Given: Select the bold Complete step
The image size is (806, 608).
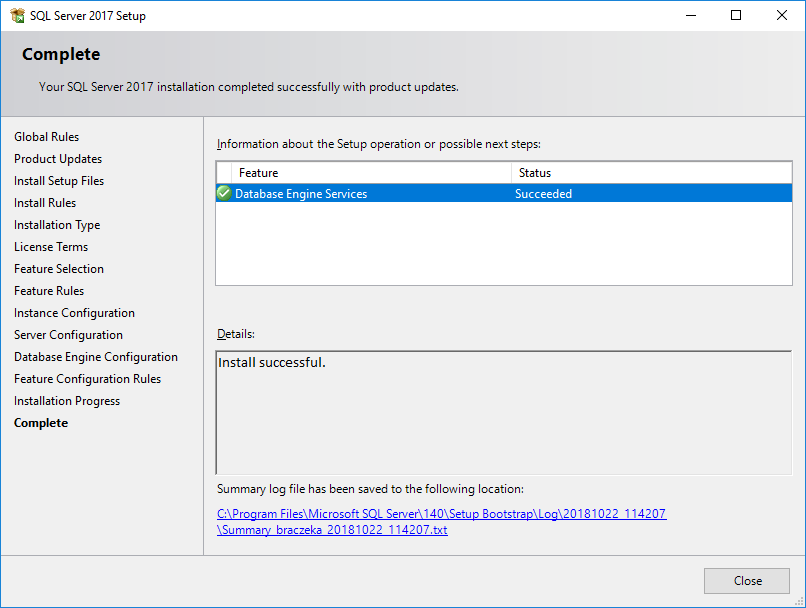Looking at the screenshot, I should tap(41, 423).
